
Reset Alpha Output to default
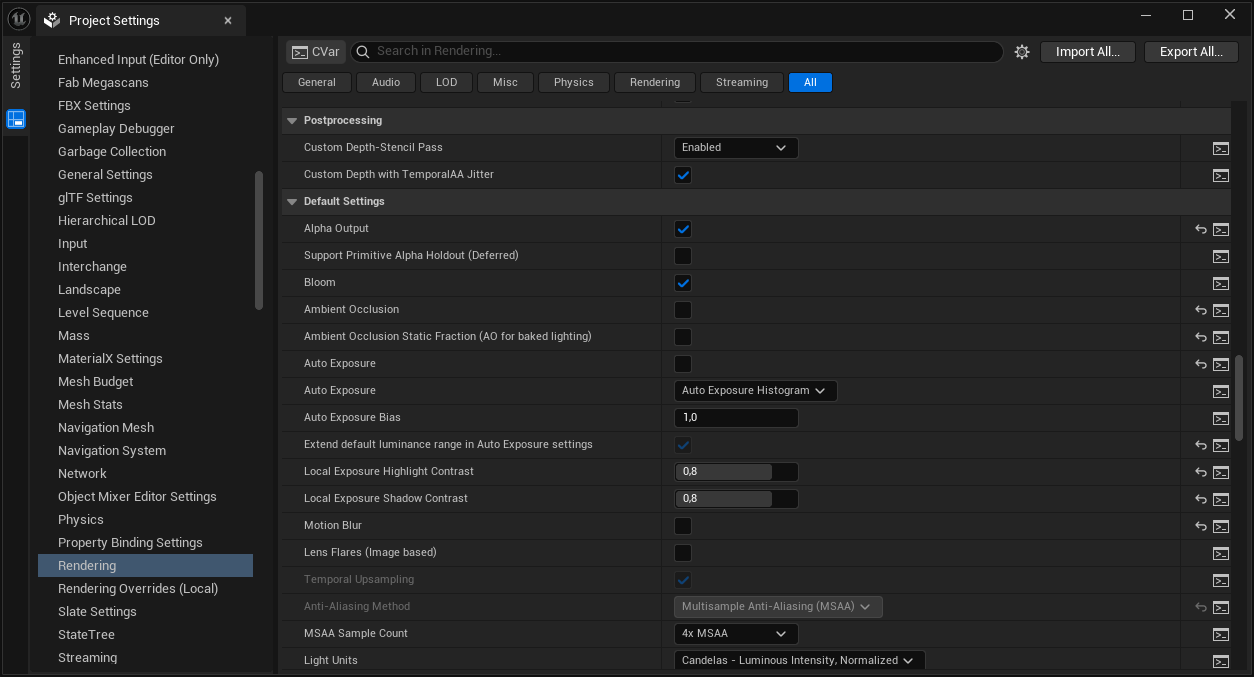tap(1201, 229)
